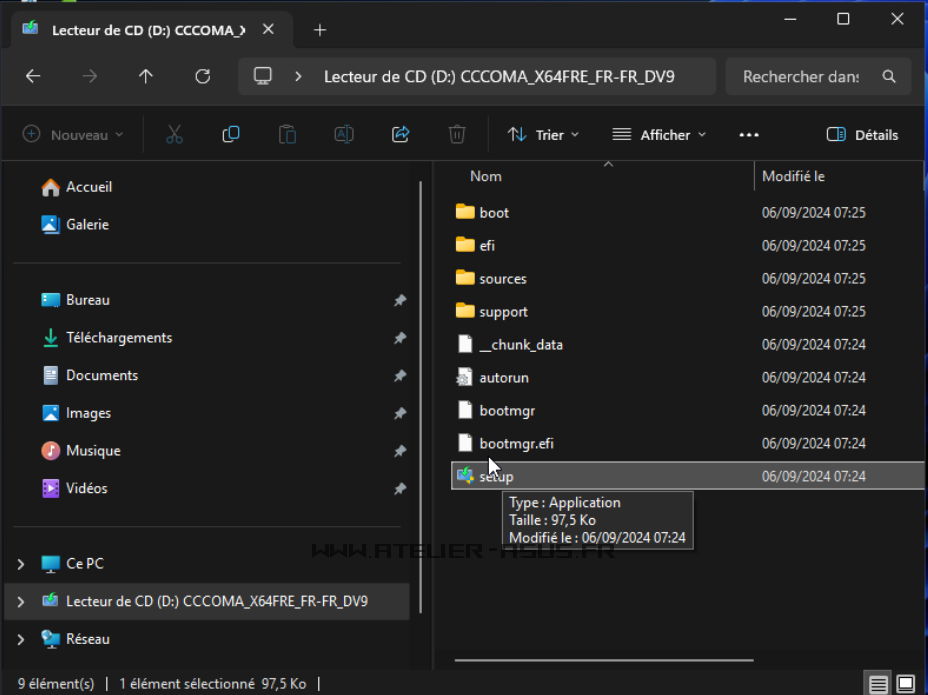Image resolution: width=928 pixels, height=695 pixels.
Task: Click the PC monitor icon in address bar
Action: click(x=263, y=76)
